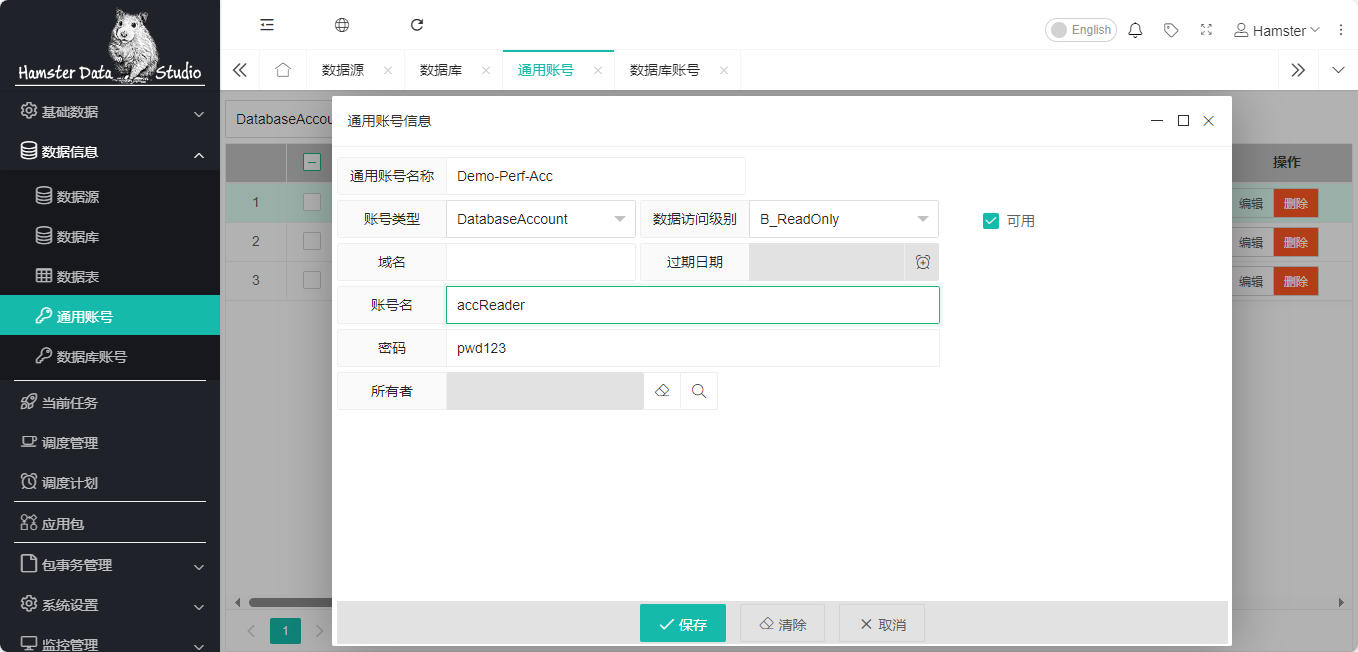Screen dimensions: 1358x652
Task: Expand the 包事务管理 menu
Action: 110,565
